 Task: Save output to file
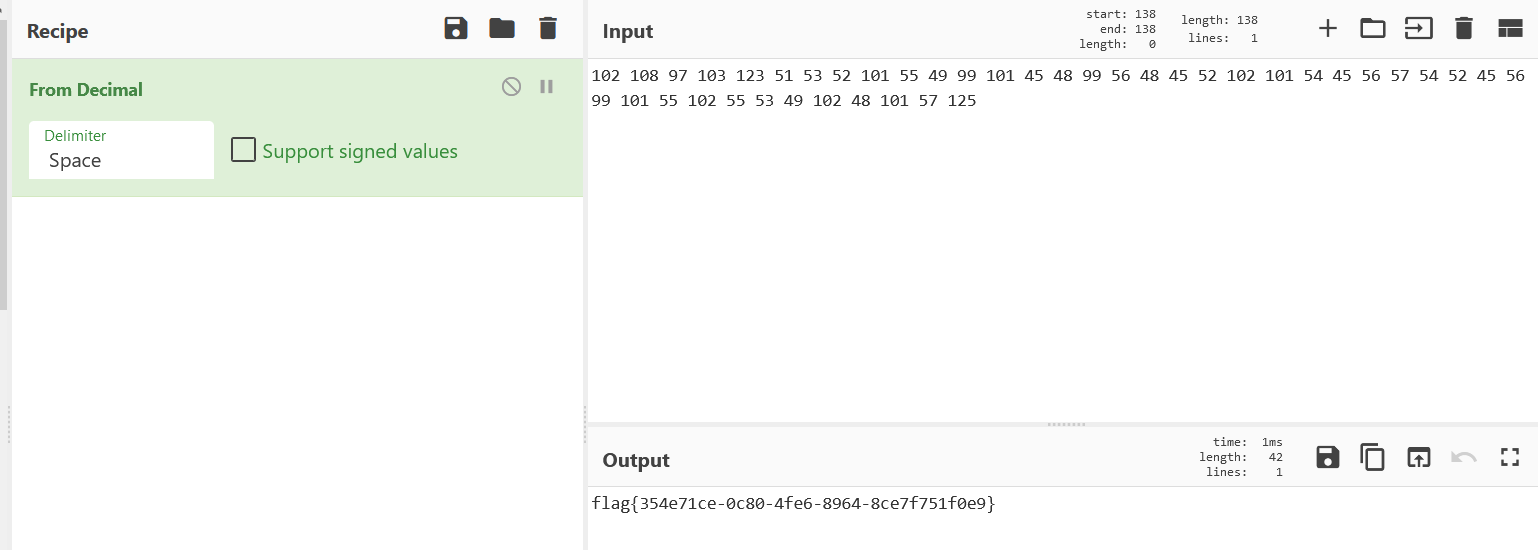[1327, 457]
